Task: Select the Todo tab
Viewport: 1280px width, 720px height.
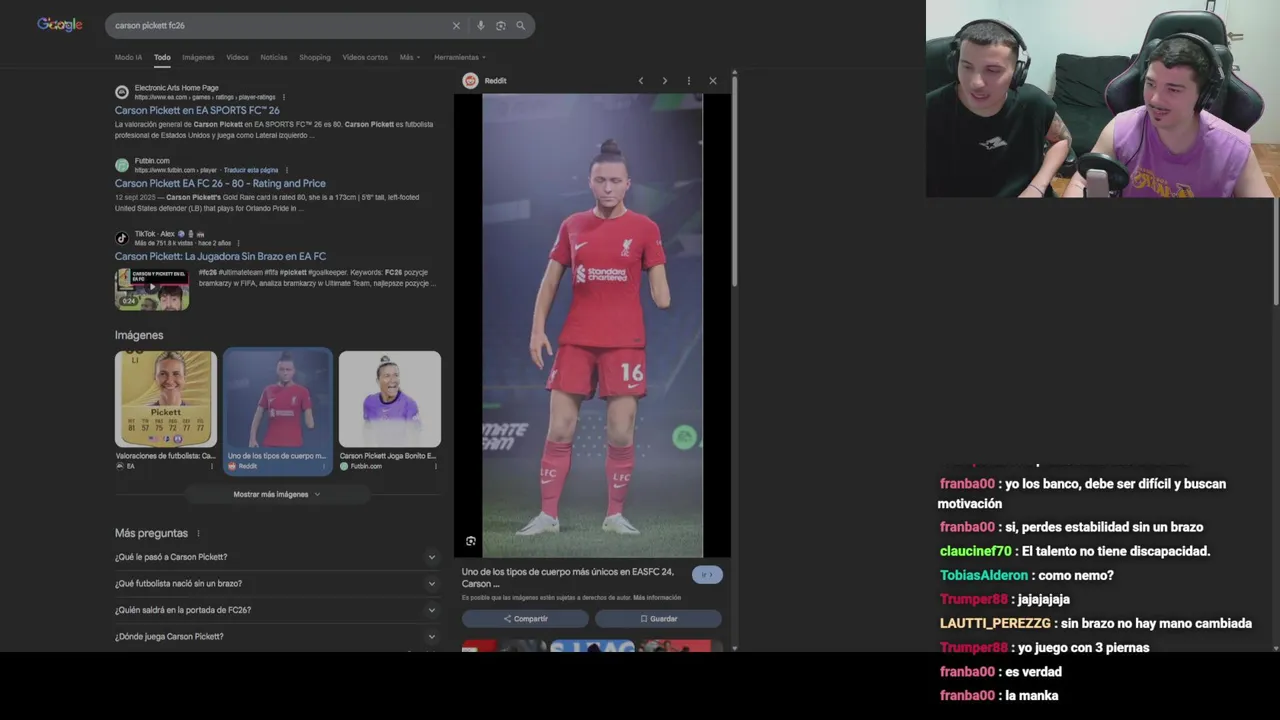Action: 162,57
